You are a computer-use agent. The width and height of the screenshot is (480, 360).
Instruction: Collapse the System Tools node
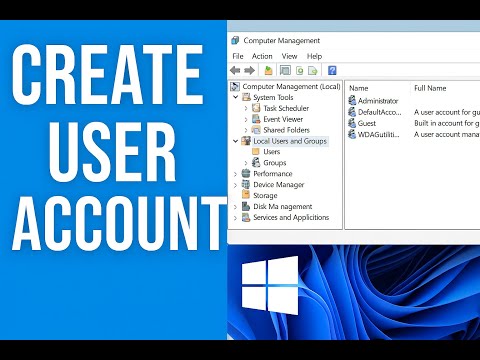pos(236,97)
